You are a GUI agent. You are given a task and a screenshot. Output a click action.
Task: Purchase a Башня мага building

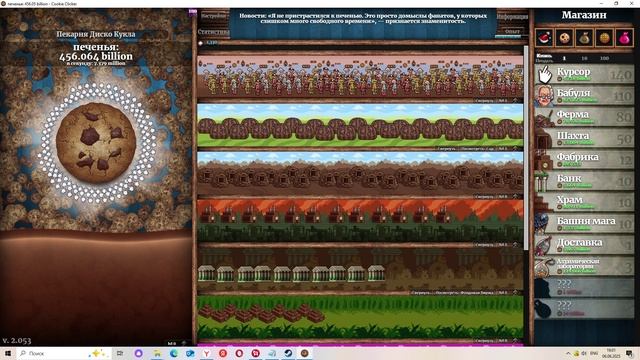pos(584,224)
